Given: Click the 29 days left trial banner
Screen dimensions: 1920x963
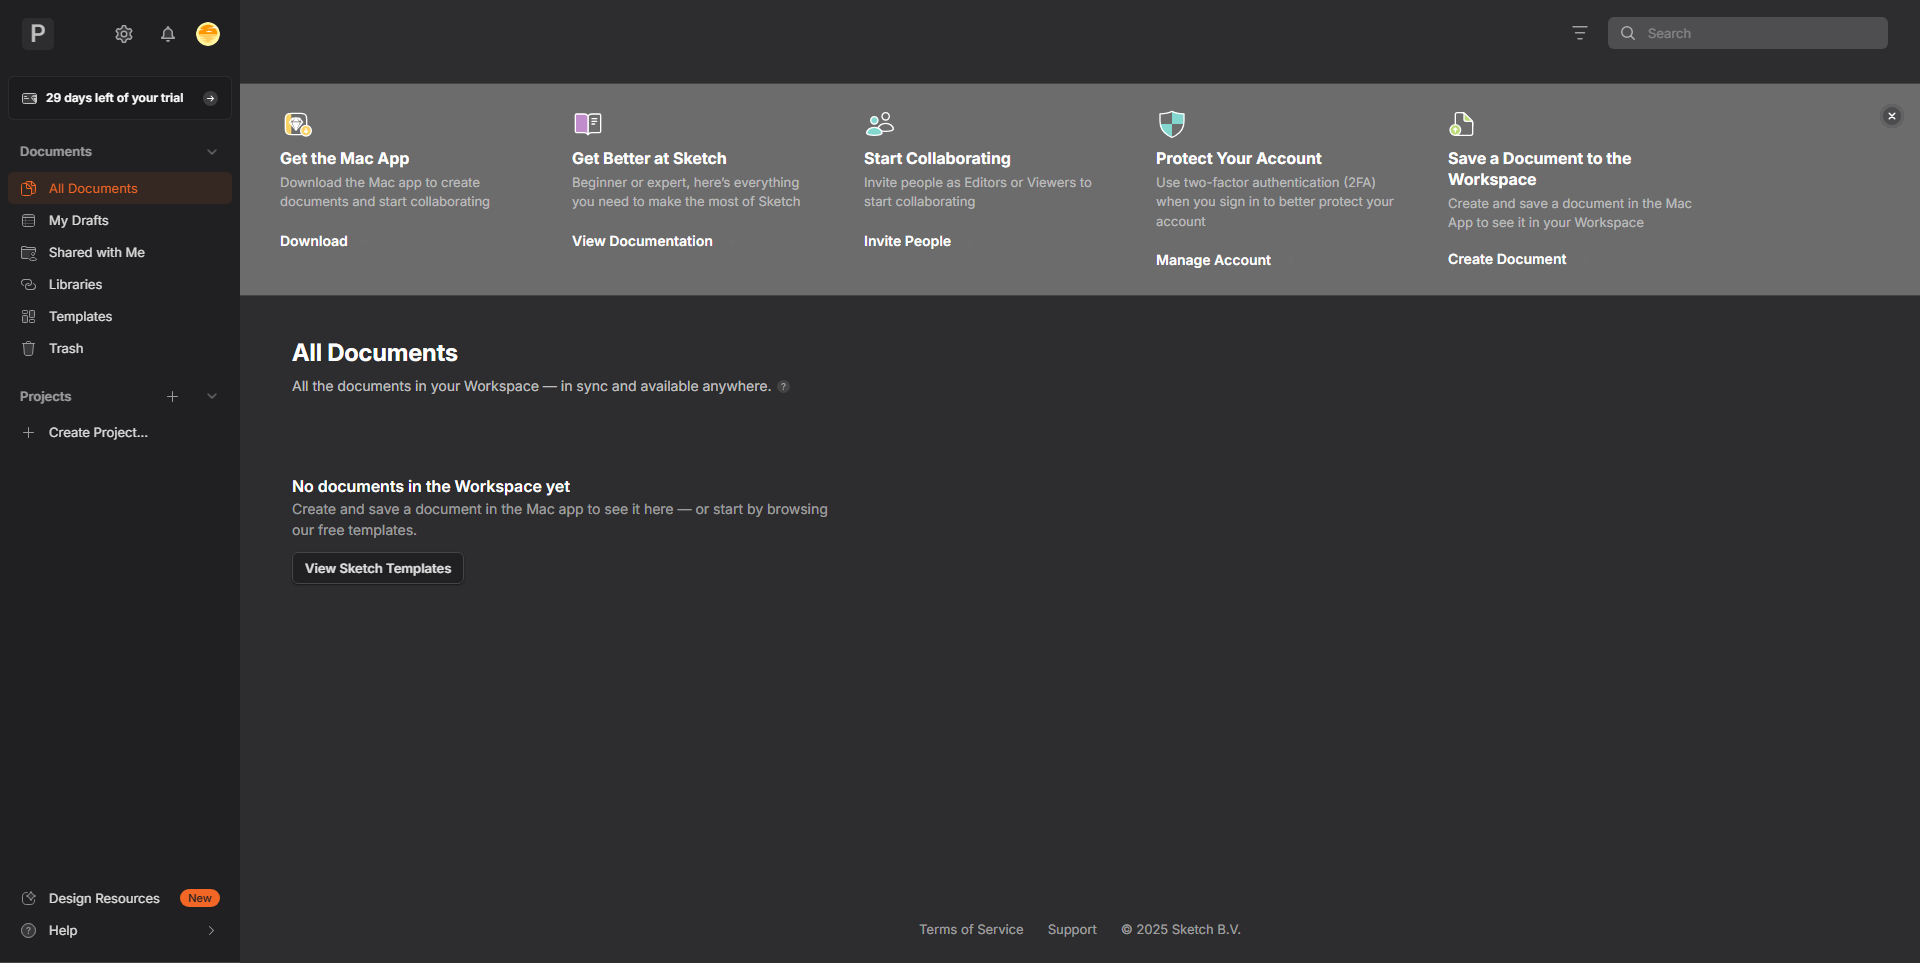Looking at the screenshot, I should point(120,98).
